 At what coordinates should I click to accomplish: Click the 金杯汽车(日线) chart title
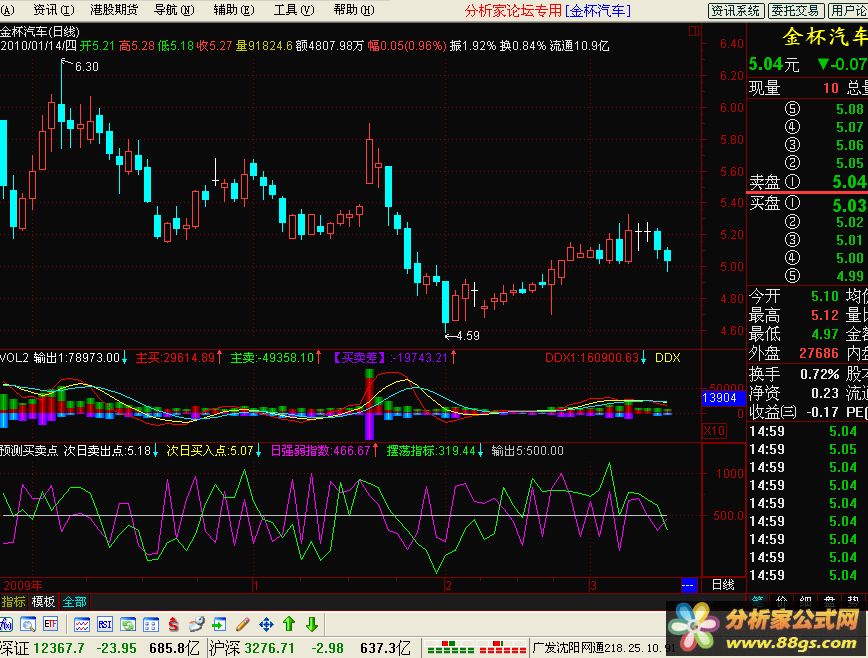40,32
